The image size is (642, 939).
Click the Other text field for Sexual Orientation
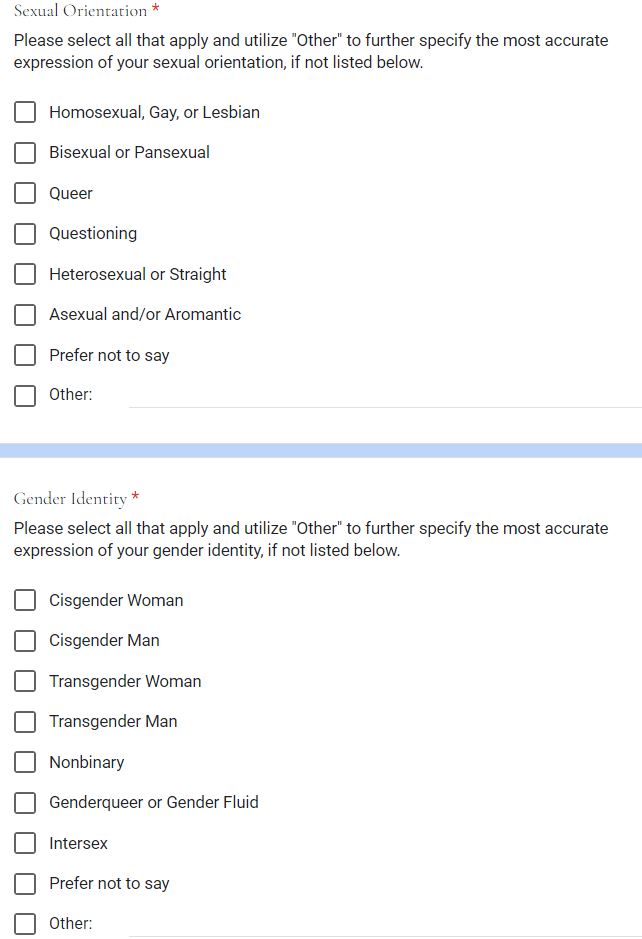(385, 395)
